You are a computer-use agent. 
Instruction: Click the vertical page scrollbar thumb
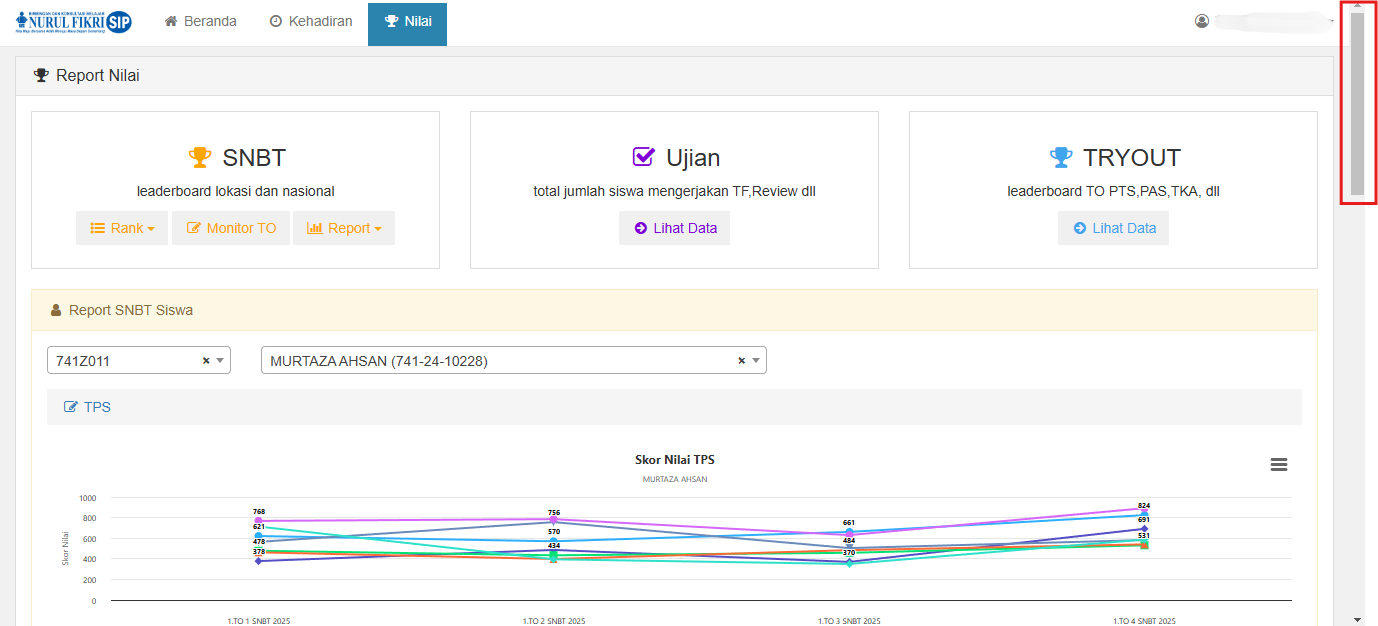point(1356,103)
